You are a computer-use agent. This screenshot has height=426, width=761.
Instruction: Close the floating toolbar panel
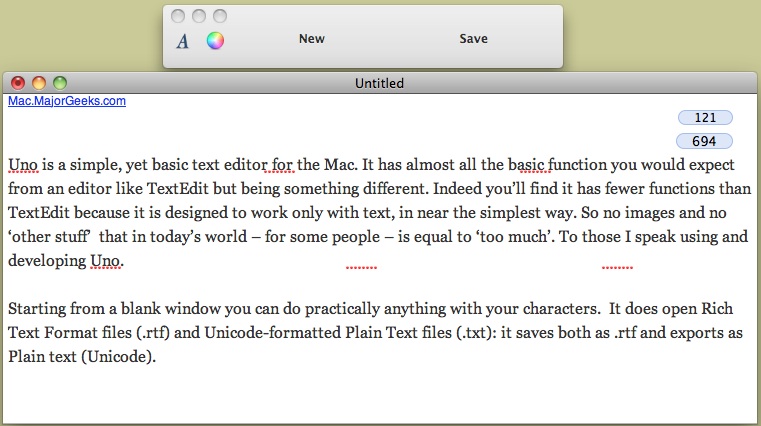pos(178,16)
